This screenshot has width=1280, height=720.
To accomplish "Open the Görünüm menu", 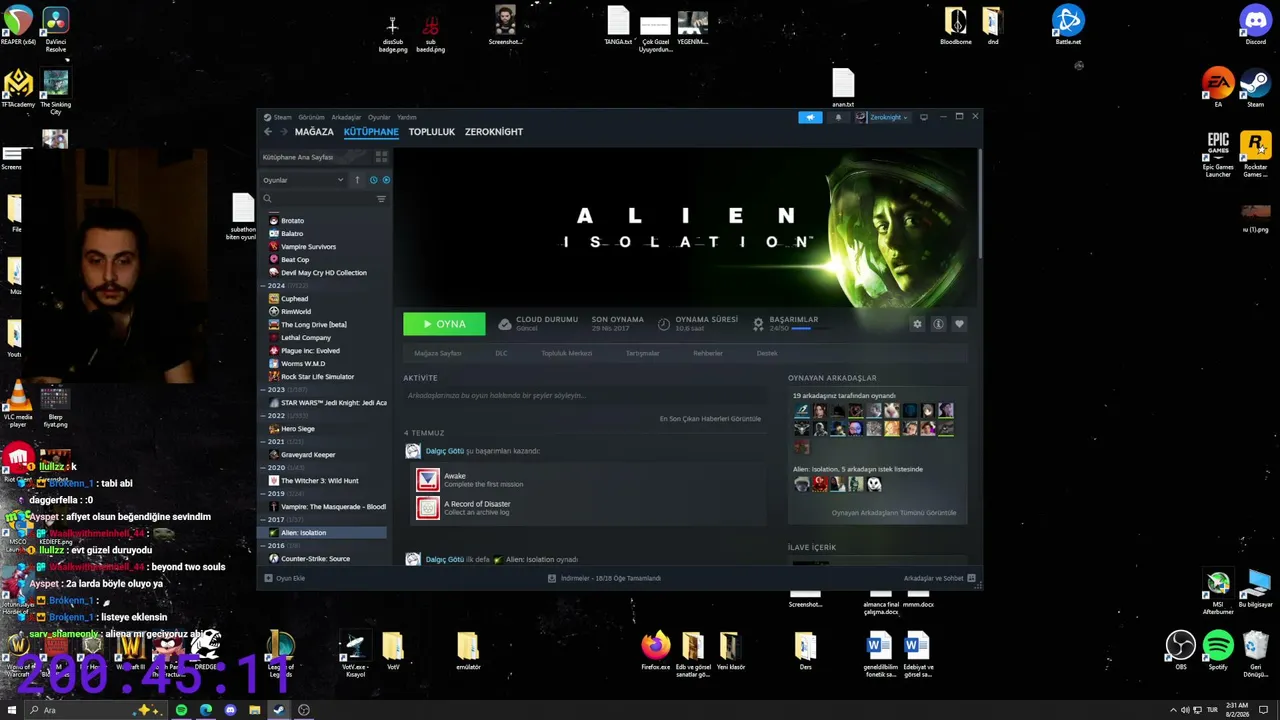I will tap(311, 117).
